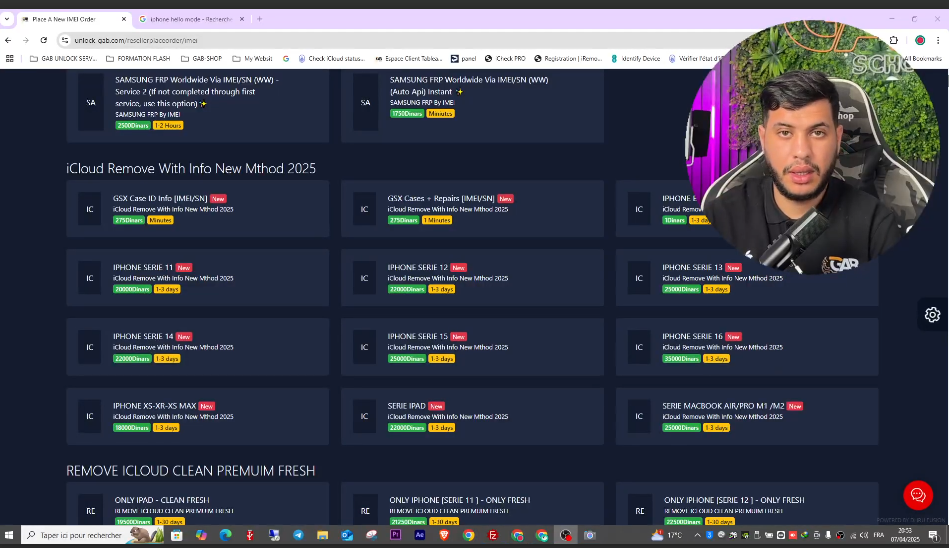Screen dimensions: 949x548
Task: Choose ONLY IPAD - CLEAN FRESH service
Action: (x=198, y=504)
